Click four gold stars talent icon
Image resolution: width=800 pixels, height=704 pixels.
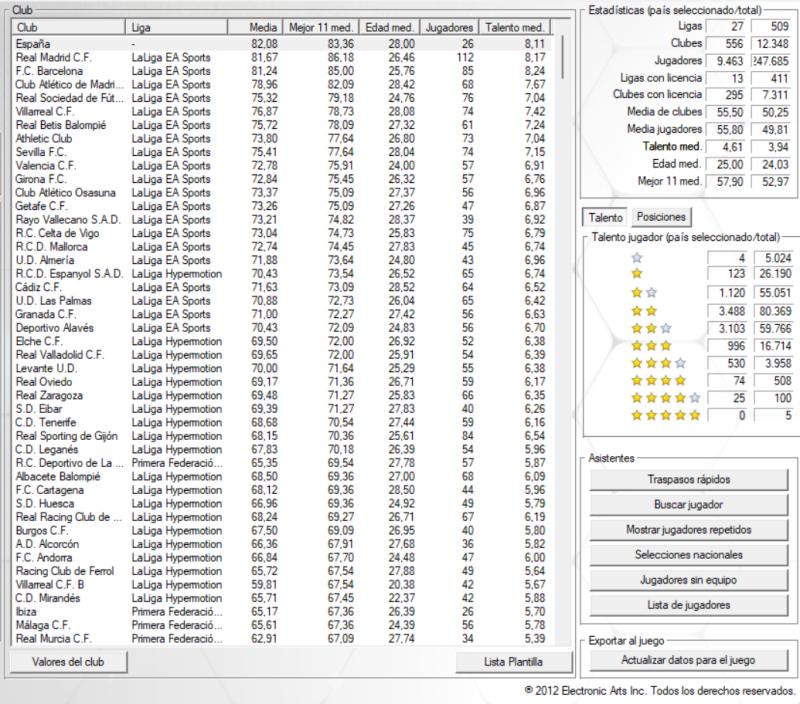coord(658,381)
